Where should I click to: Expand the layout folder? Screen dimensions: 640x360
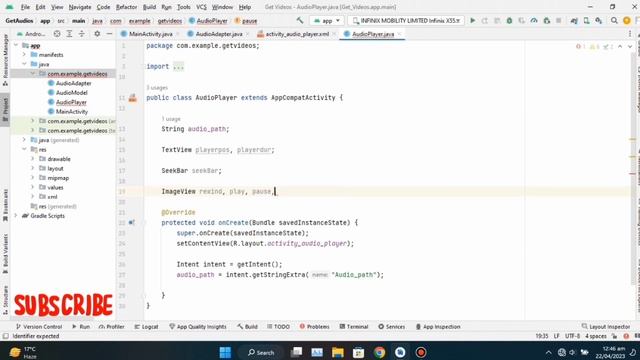[x=33, y=168]
